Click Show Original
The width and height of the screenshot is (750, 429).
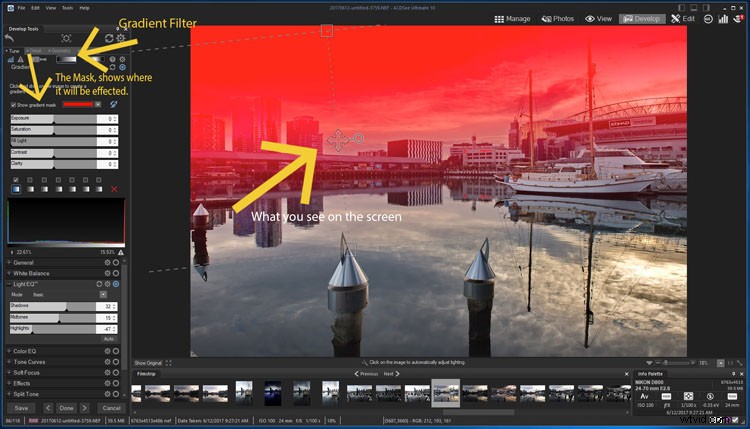[x=148, y=363]
